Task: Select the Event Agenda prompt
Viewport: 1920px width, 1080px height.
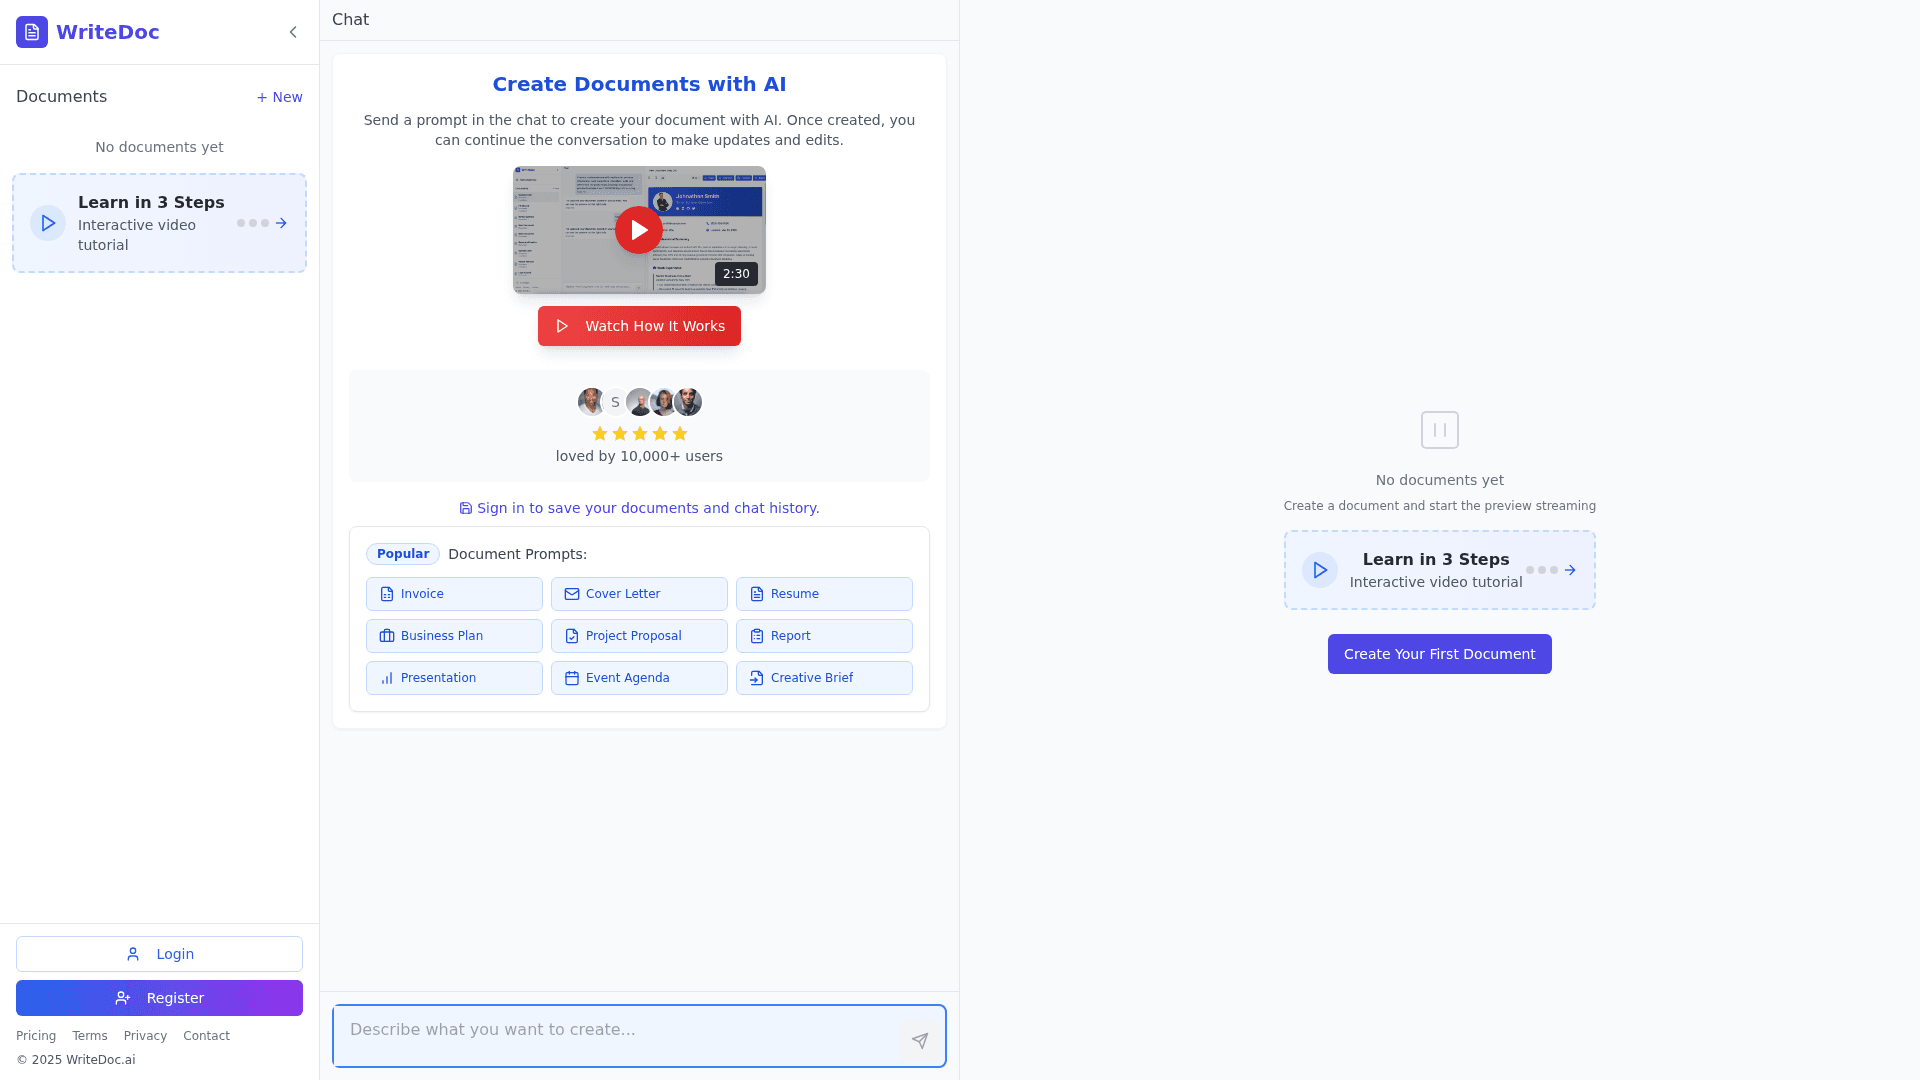Action: pos(639,678)
